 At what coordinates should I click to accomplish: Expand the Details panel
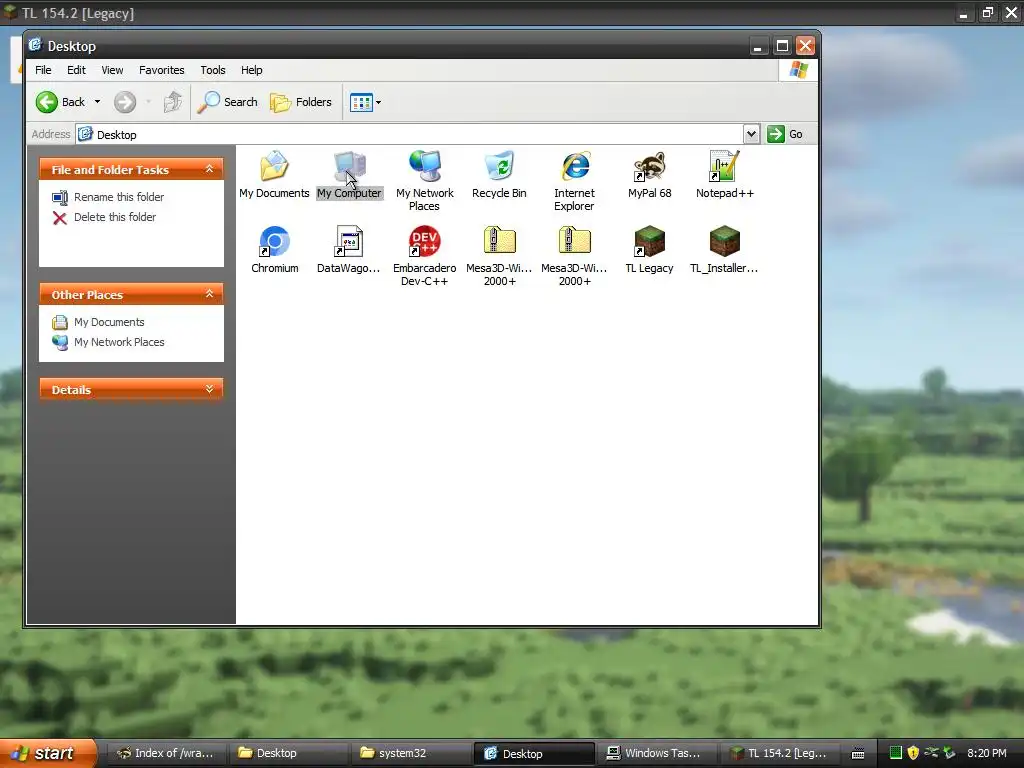(x=210, y=389)
